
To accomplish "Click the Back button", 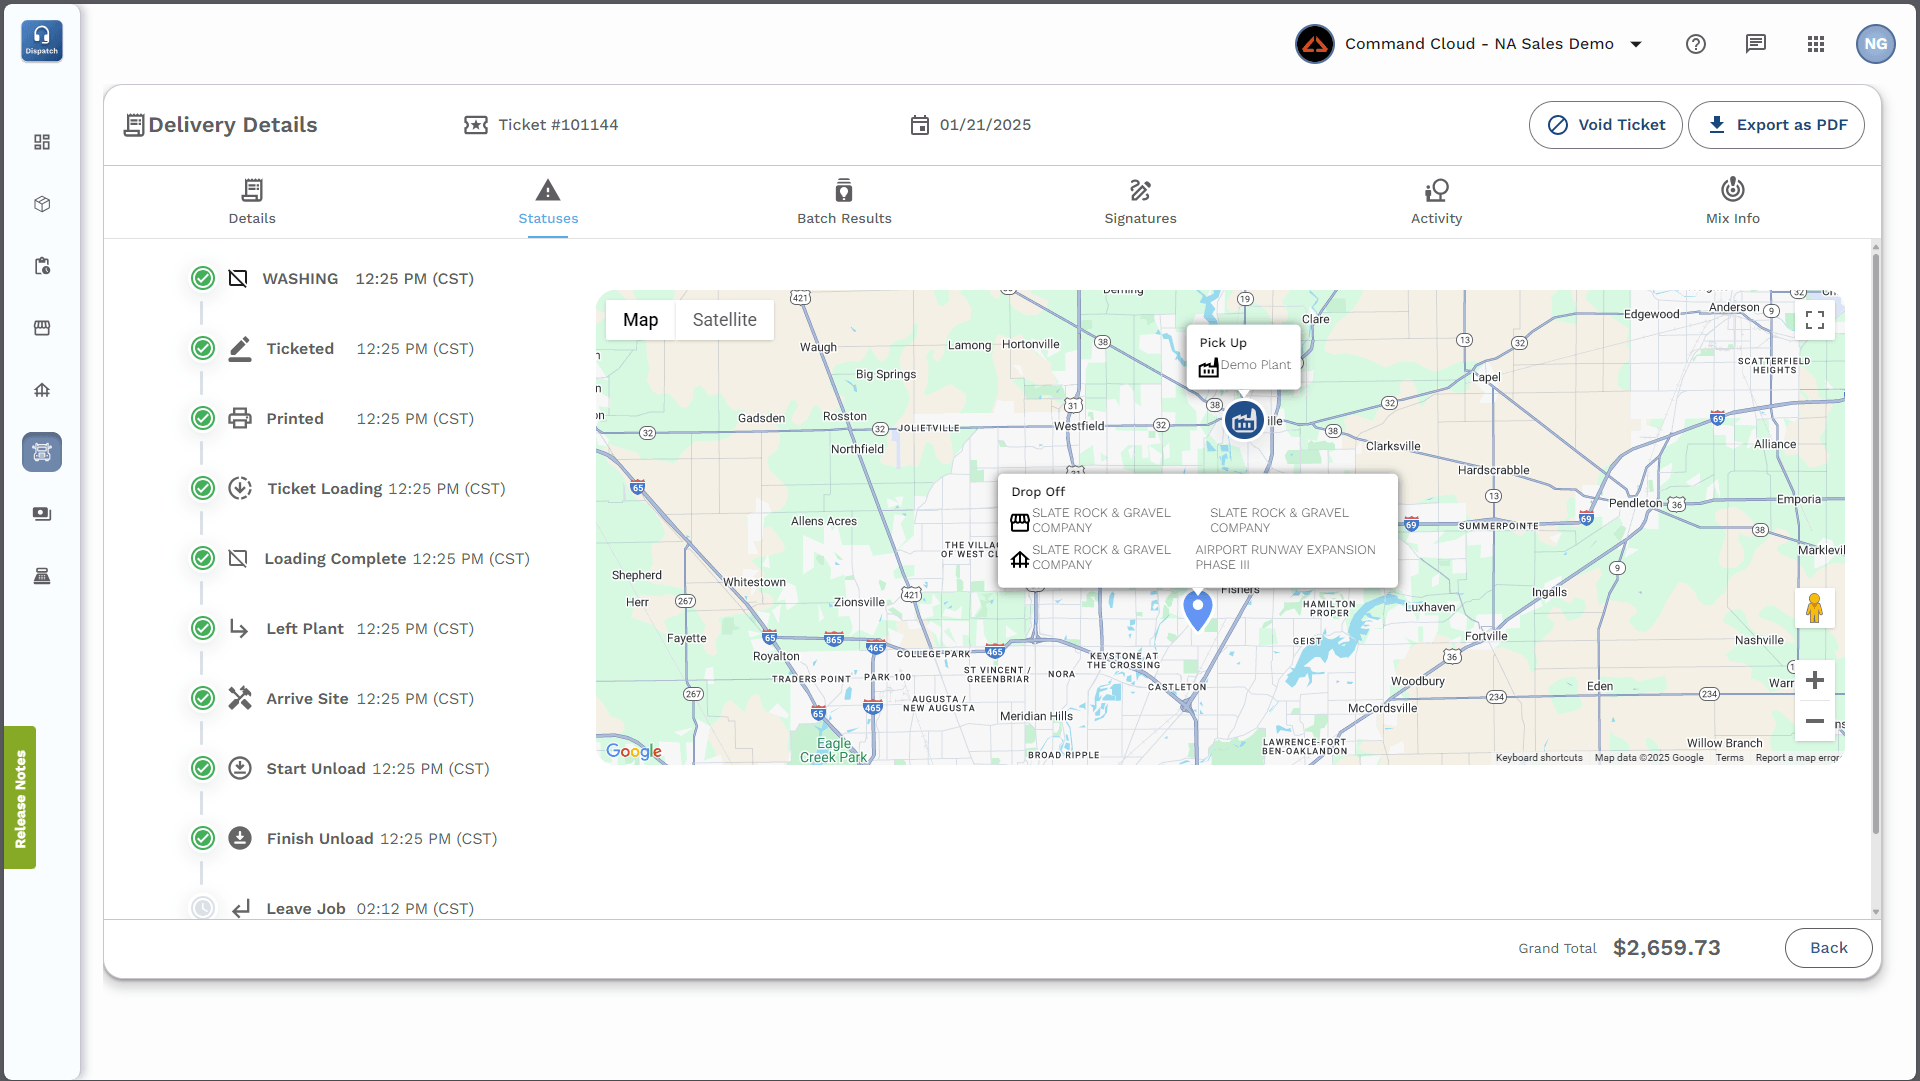I will pyautogui.click(x=1828, y=948).
